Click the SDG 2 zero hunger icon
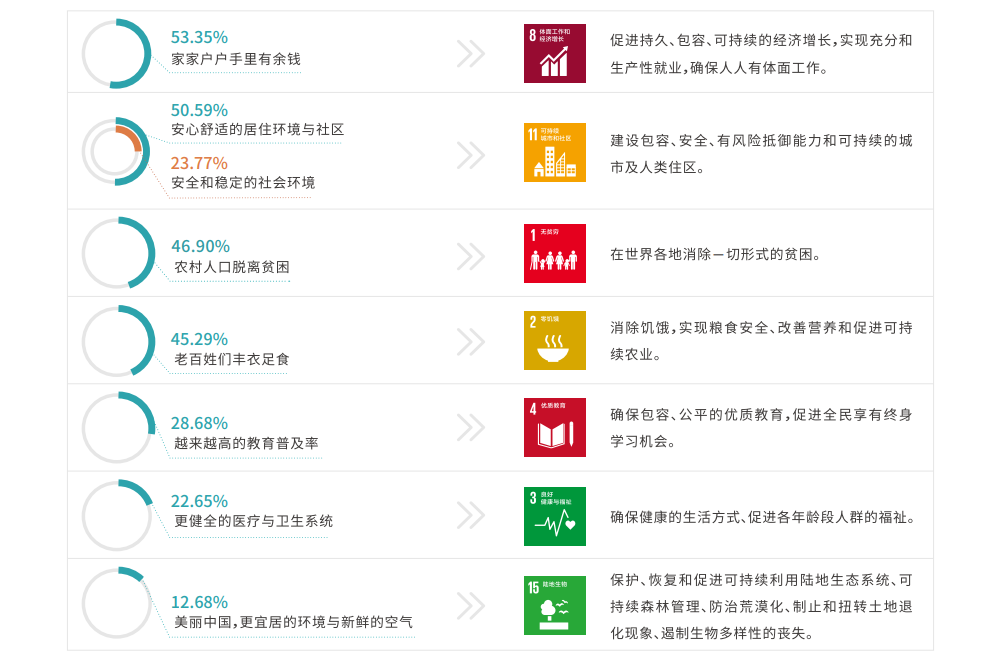Viewport: 997px width, 669px height. point(555,340)
